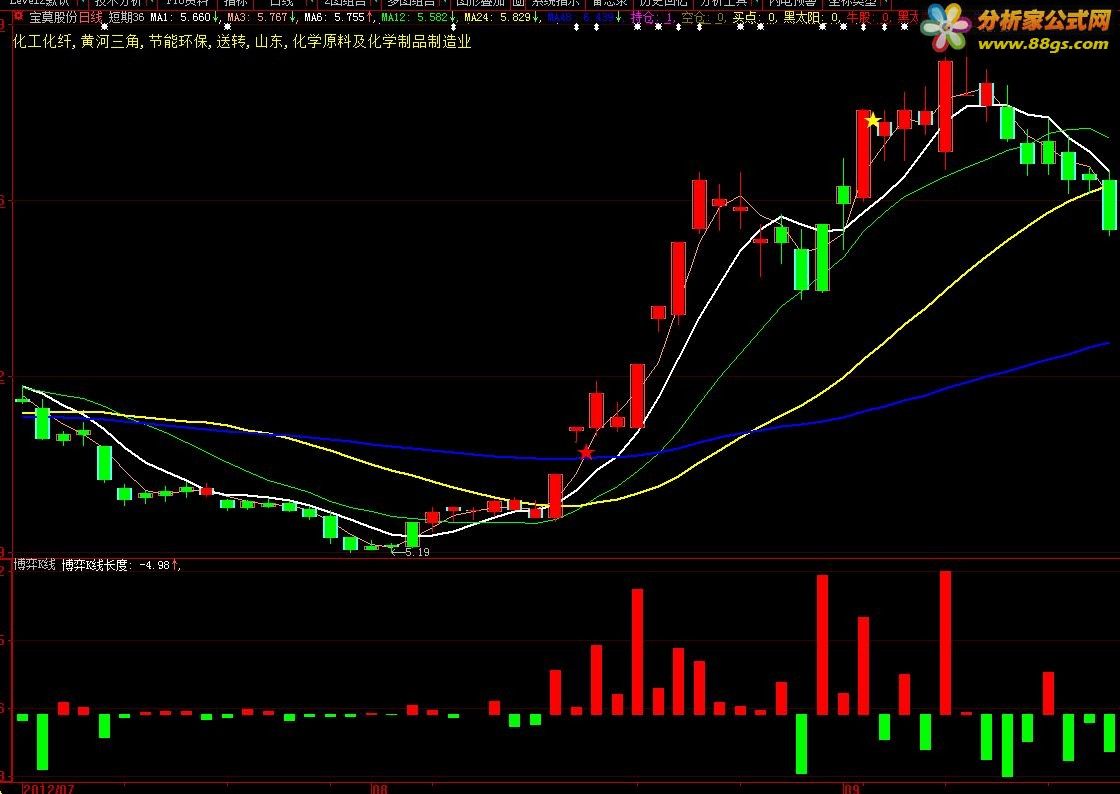Open the 图形叠加 toolbar item

[x=481, y=3]
